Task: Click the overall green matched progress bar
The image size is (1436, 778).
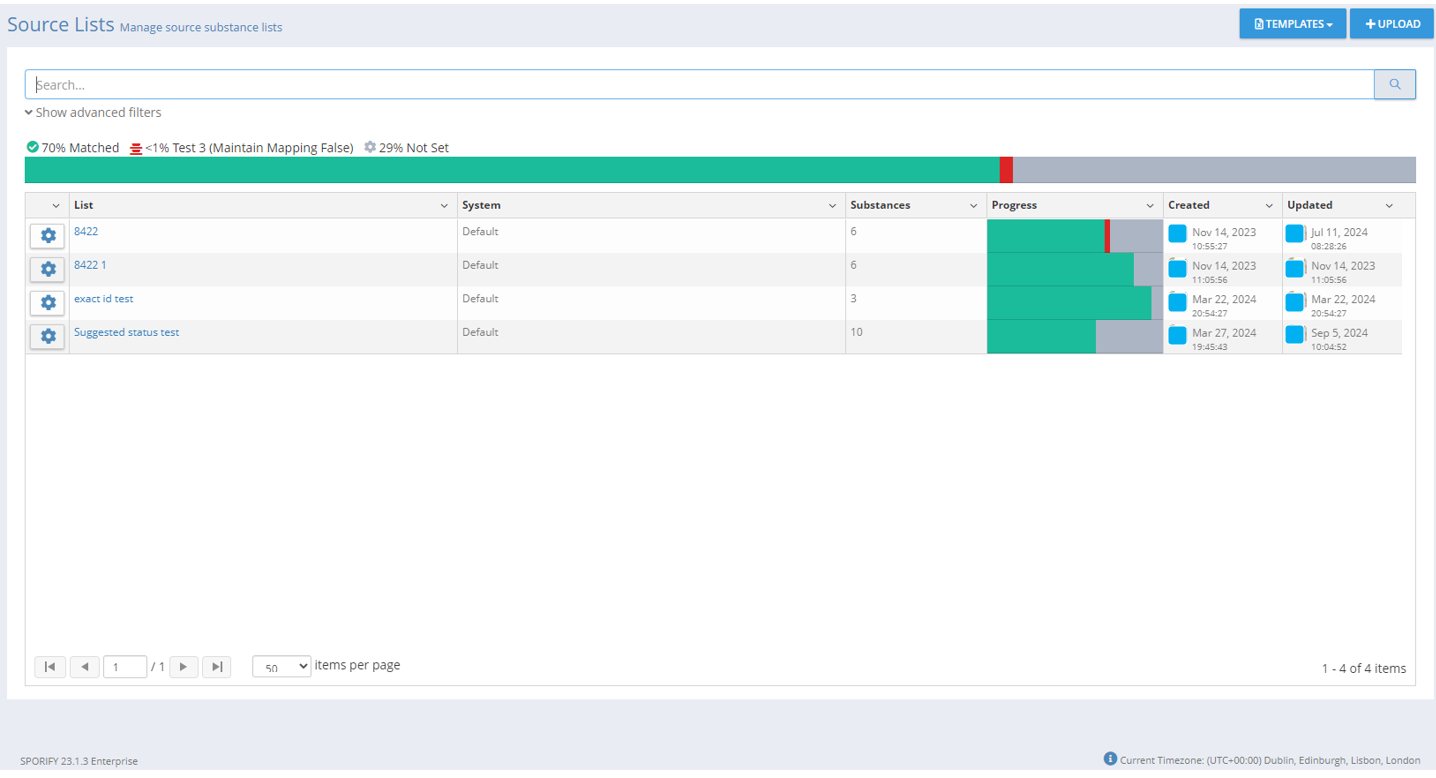Action: click(511, 170)
